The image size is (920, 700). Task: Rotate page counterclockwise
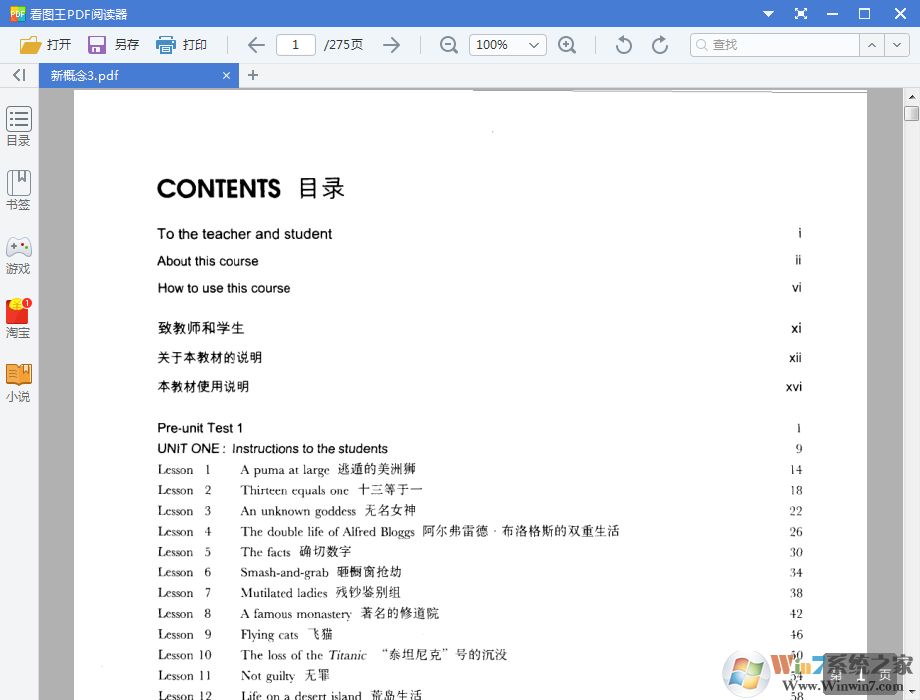click(x=623, y=45)
